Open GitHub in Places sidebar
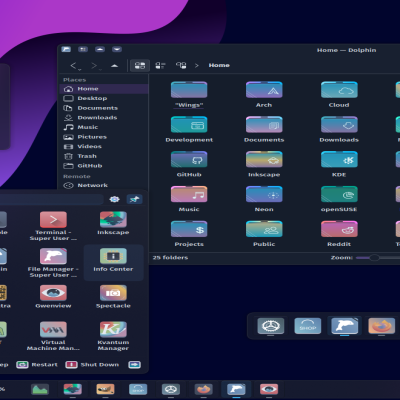Screen dimensions: 400x400 [104, 166]
